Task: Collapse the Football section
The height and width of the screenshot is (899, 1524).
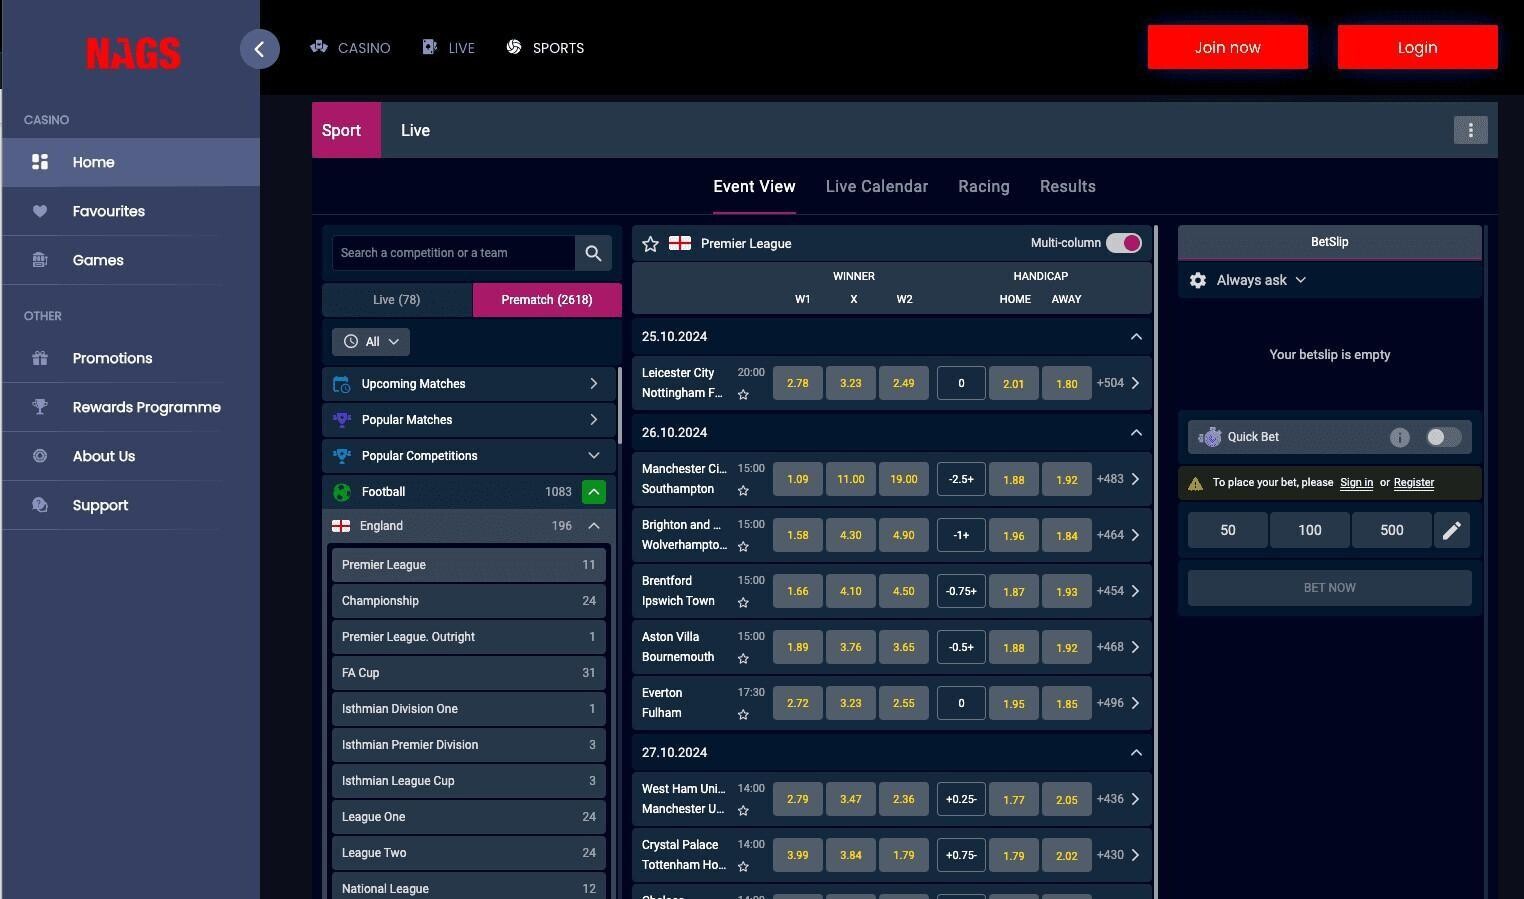Action: click(x=594, y=492)
